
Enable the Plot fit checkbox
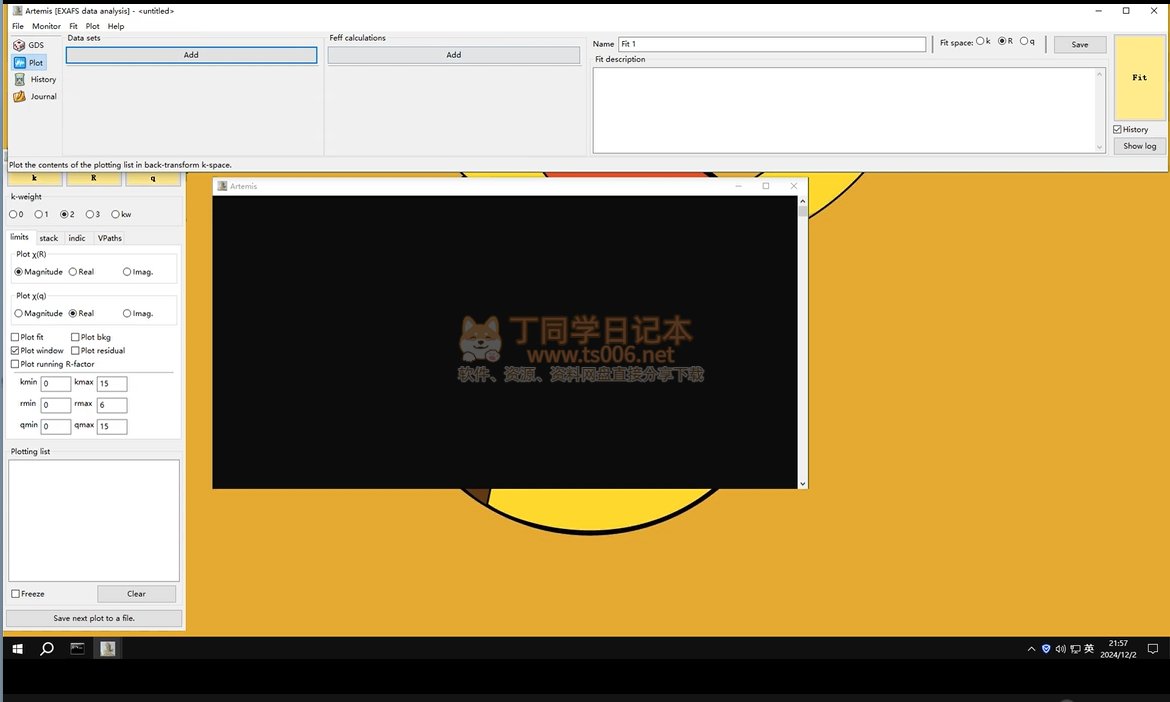click(15, 338)
